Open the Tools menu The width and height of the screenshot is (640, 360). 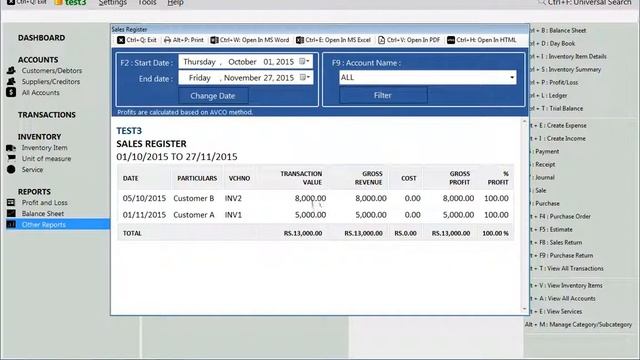pos(147,3)
